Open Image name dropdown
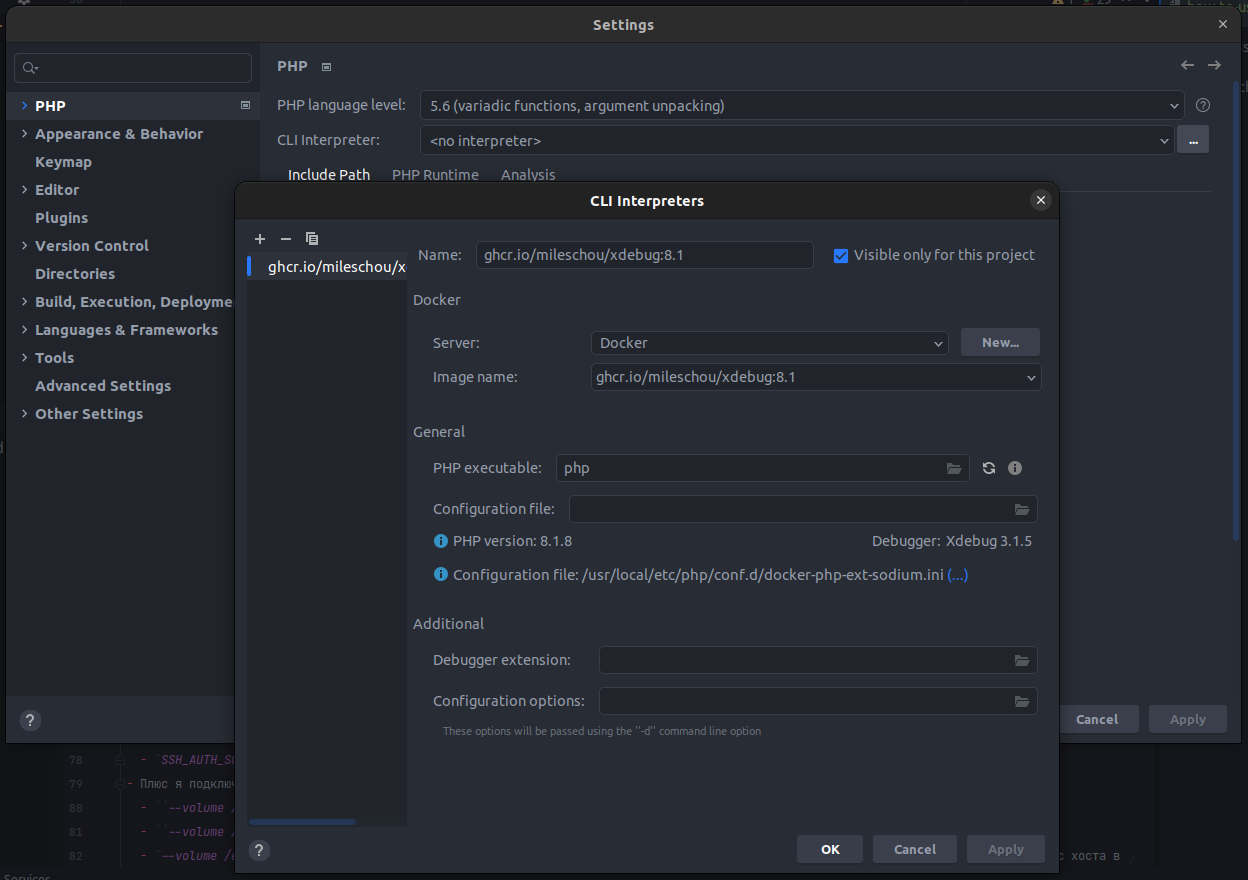The height and width of the screenshot is (880, 1248). [x=1031, y=377]
